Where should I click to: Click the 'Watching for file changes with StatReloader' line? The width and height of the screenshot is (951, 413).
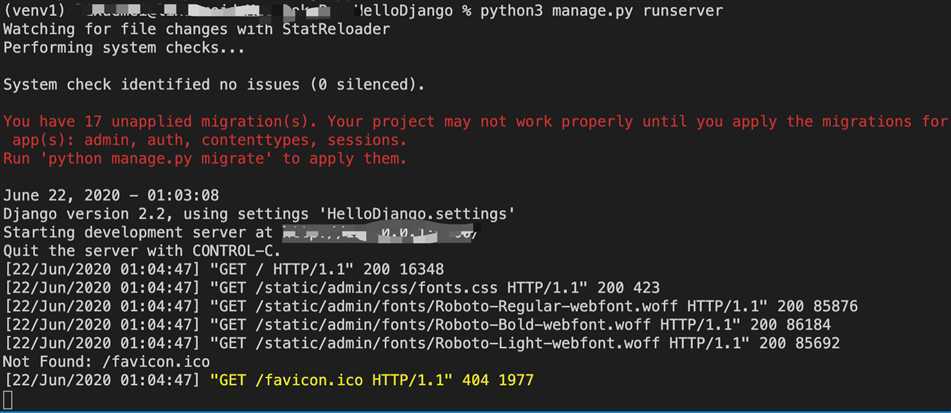coord(196,29)
